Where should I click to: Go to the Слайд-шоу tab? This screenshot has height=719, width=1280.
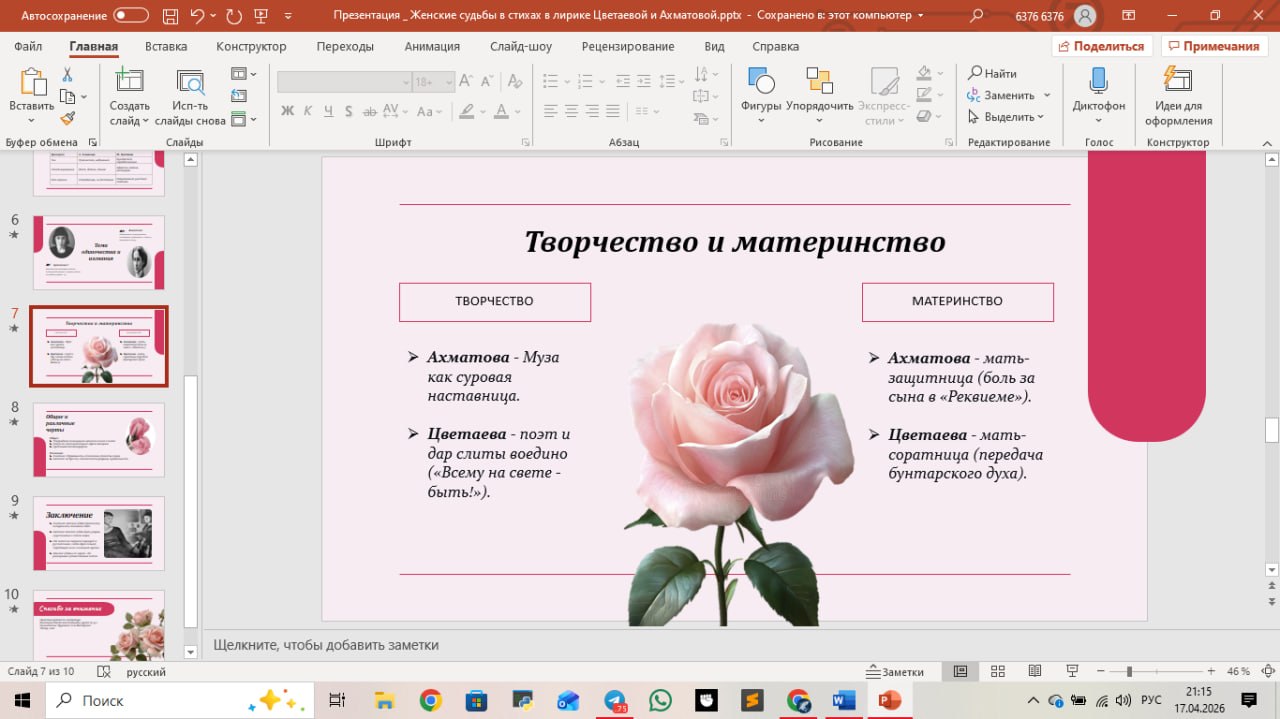pyautogui.click(x=521, y=46)
